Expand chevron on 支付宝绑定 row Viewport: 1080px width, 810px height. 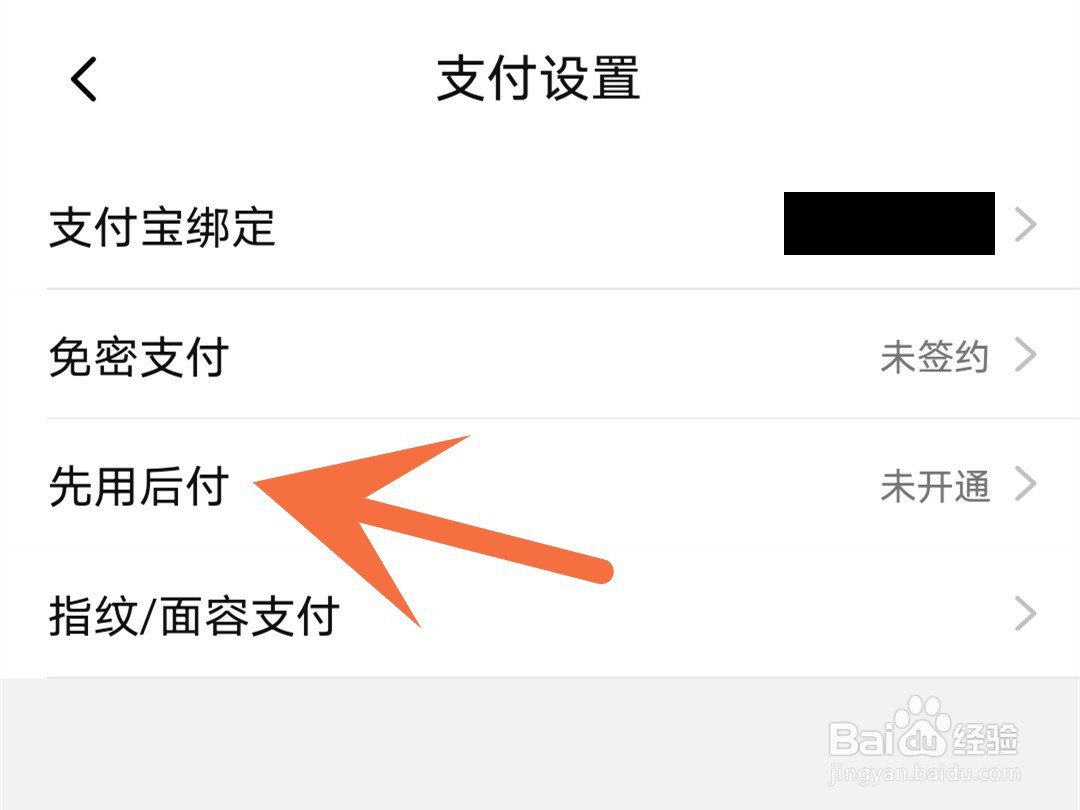point(1026,225)
